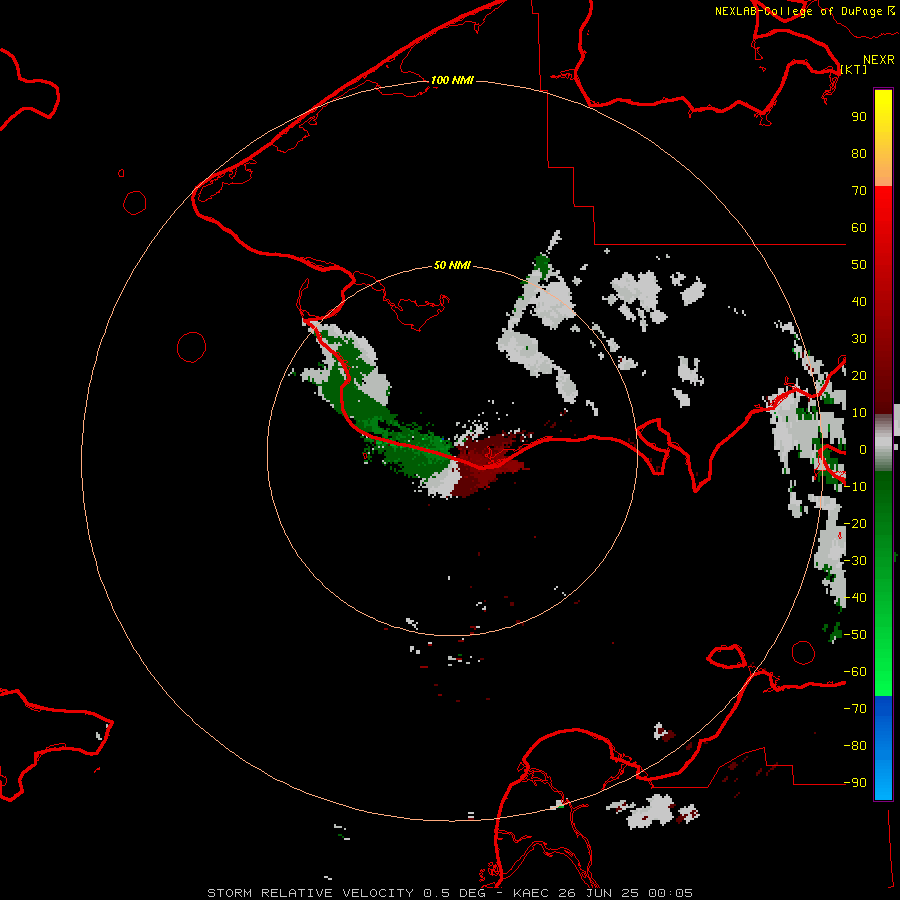Click the "40" value on the velocity scale
The width and height of the screenshot is (900, 900).
click(859, 301)
